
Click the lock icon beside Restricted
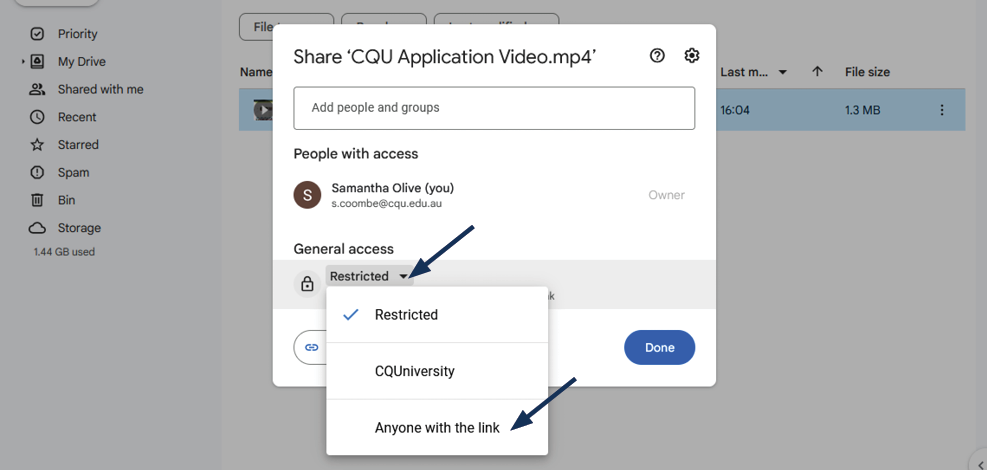coord(308,284)
